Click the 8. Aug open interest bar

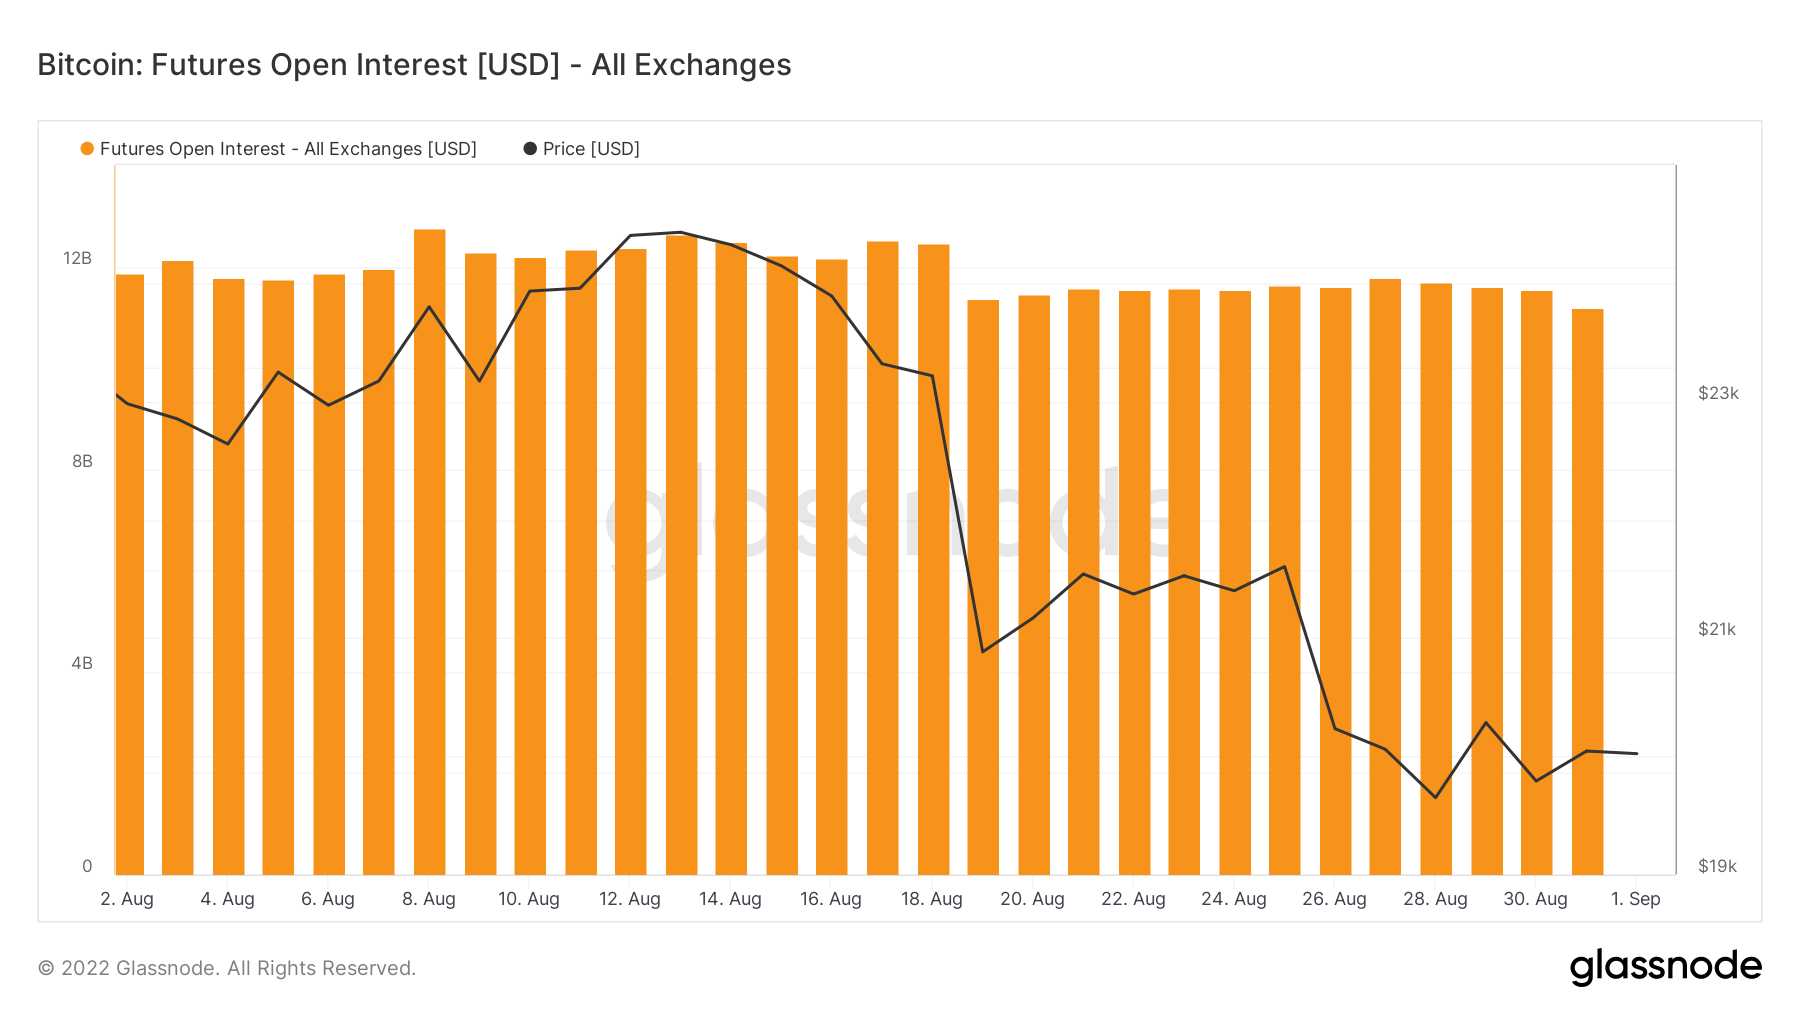(x=430, y=550)
